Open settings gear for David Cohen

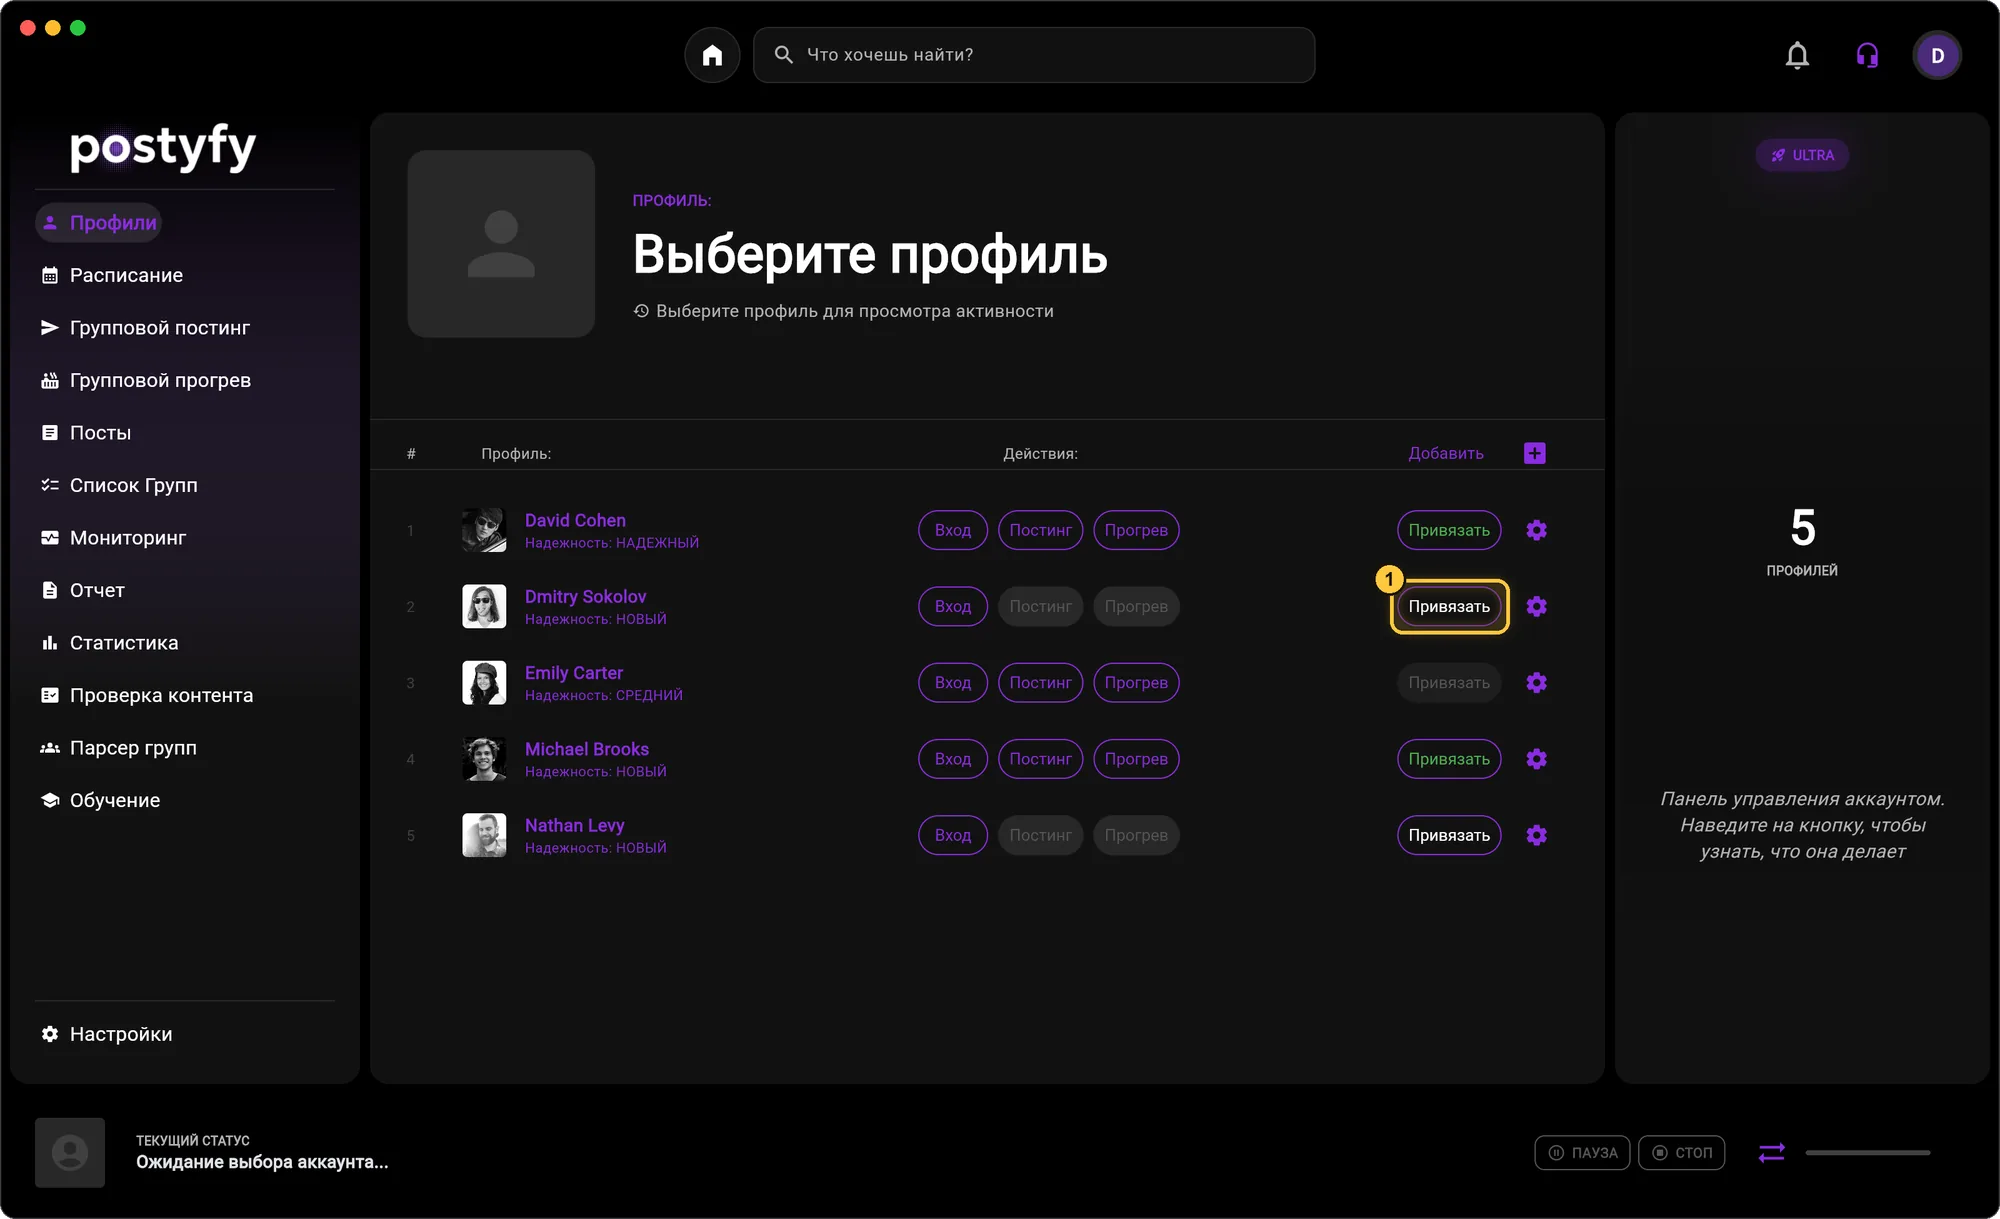point(1537,530)
